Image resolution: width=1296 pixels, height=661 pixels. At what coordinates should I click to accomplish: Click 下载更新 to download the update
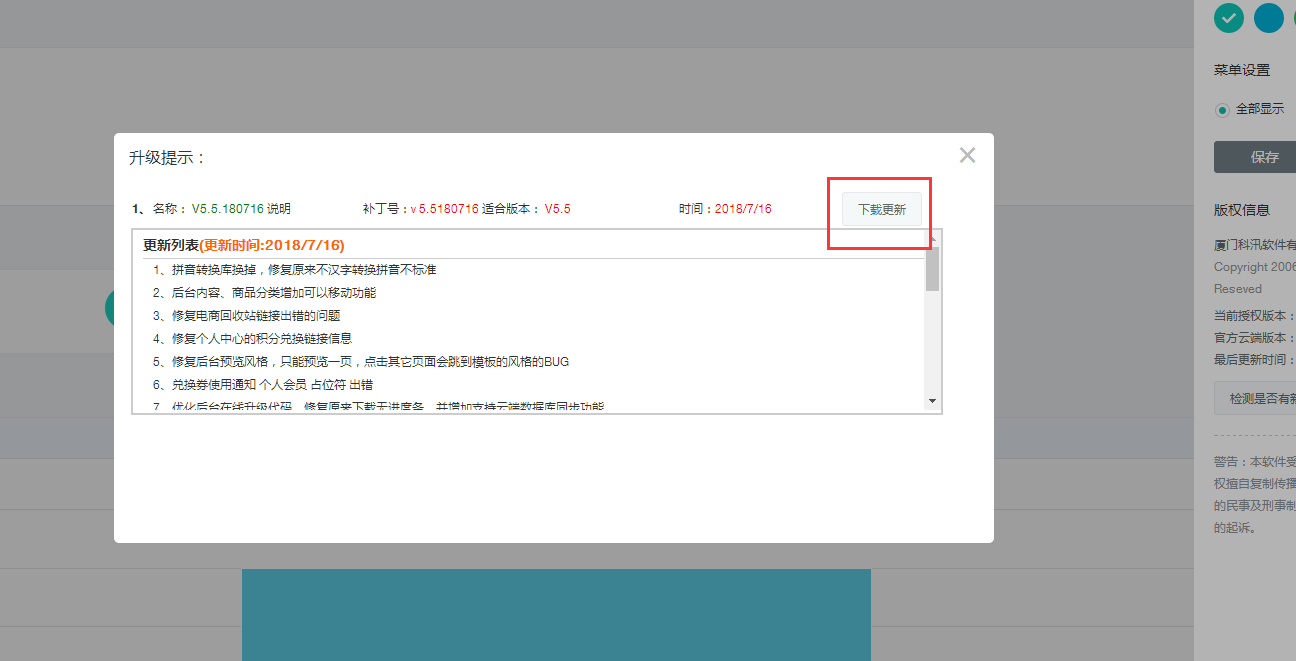click(880, 209)
